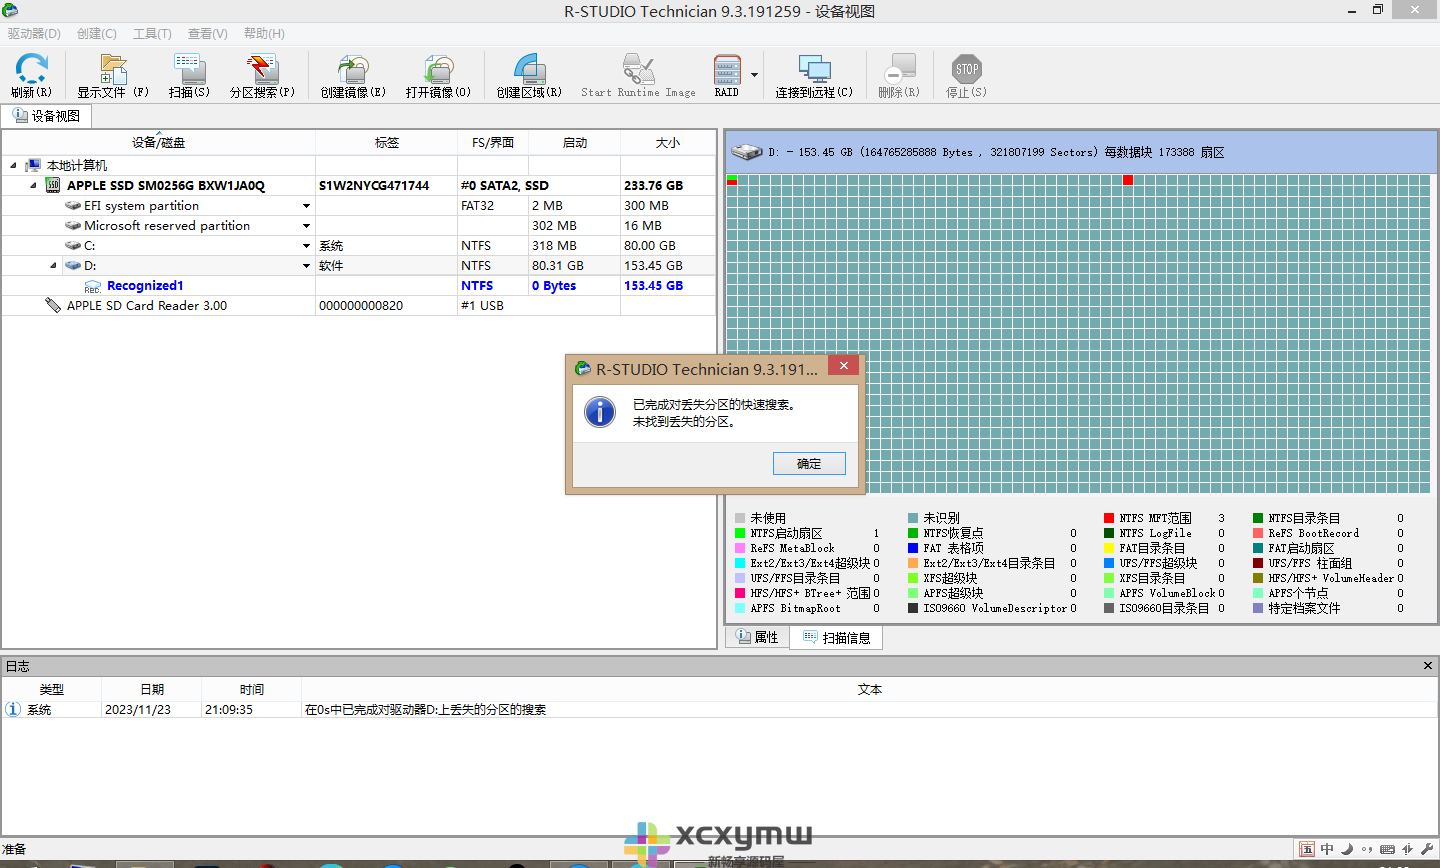
Task: Confirm dialog with 确定 button
Action: [809, 464]
